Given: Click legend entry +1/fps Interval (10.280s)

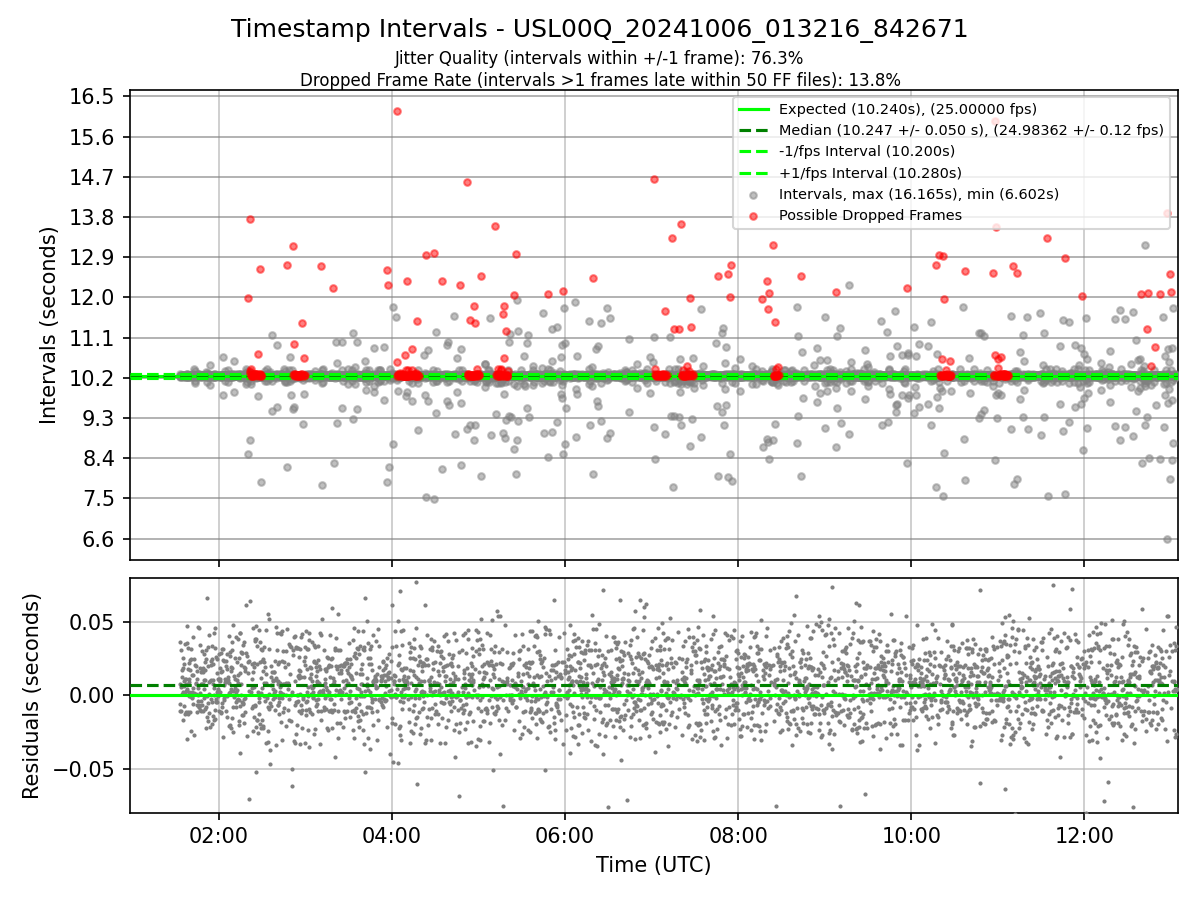Looking at the screenshot, I should tap(870, 172).
